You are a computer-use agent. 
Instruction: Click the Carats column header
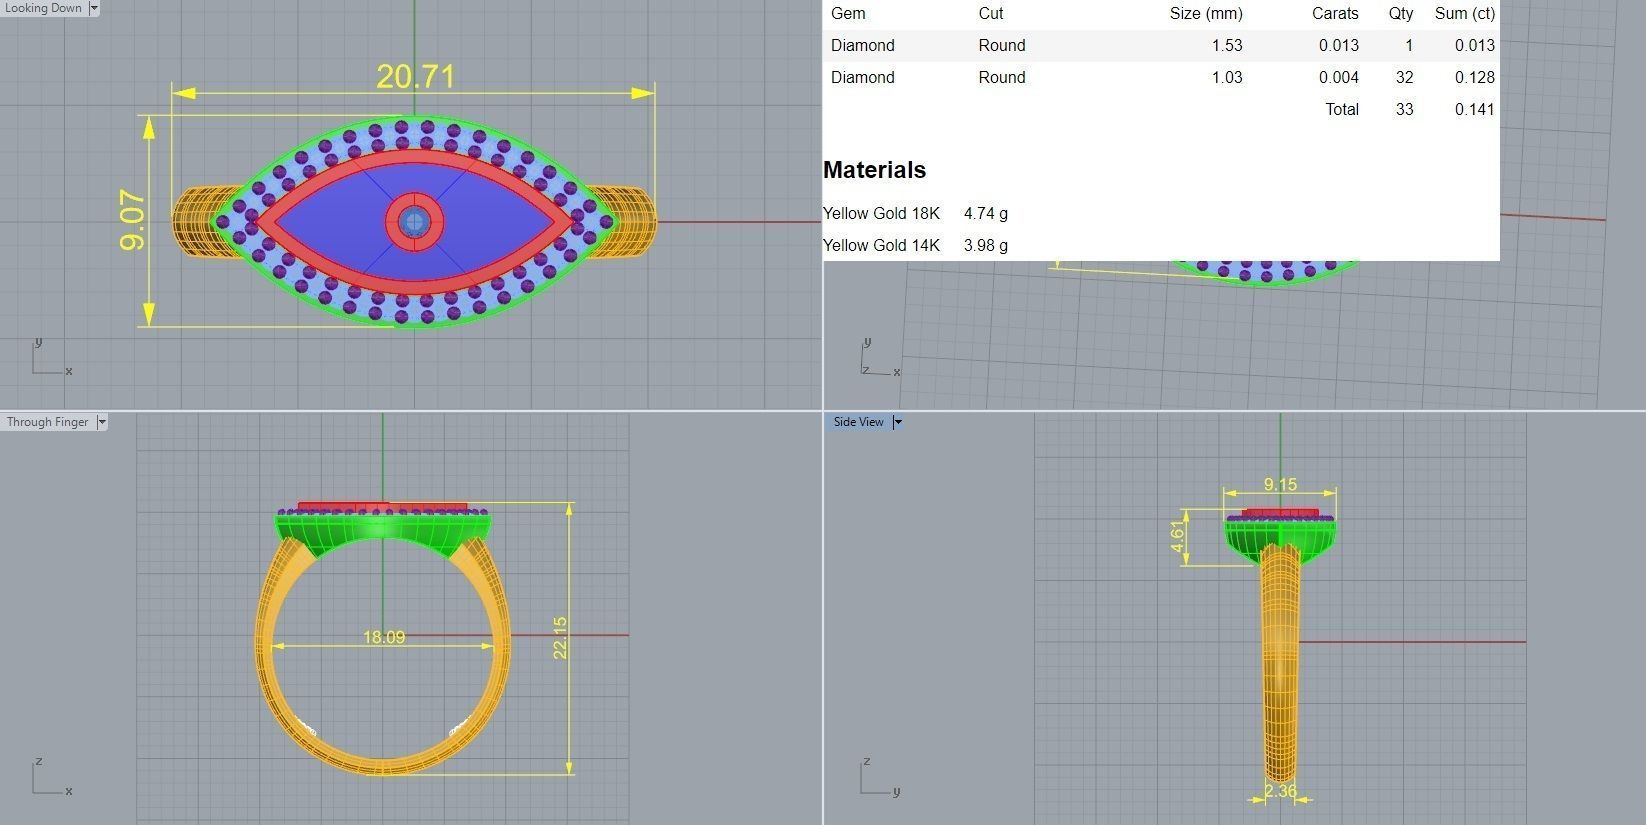click(1335, 13)
